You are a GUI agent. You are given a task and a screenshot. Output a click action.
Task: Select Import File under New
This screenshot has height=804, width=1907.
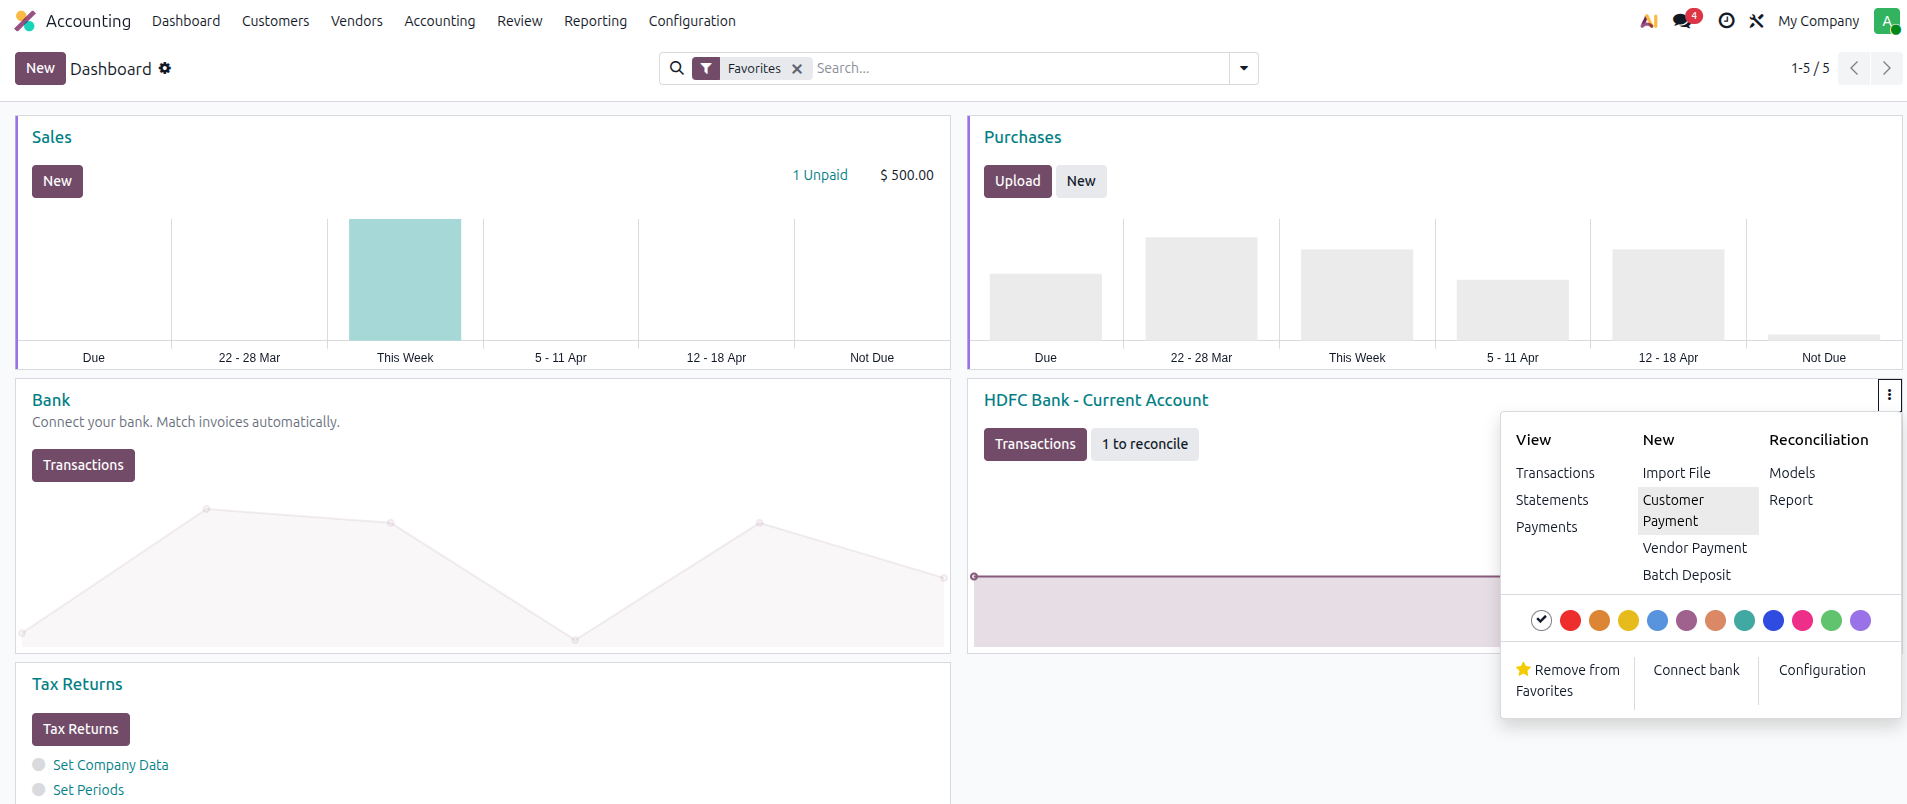pos(1677,473)
